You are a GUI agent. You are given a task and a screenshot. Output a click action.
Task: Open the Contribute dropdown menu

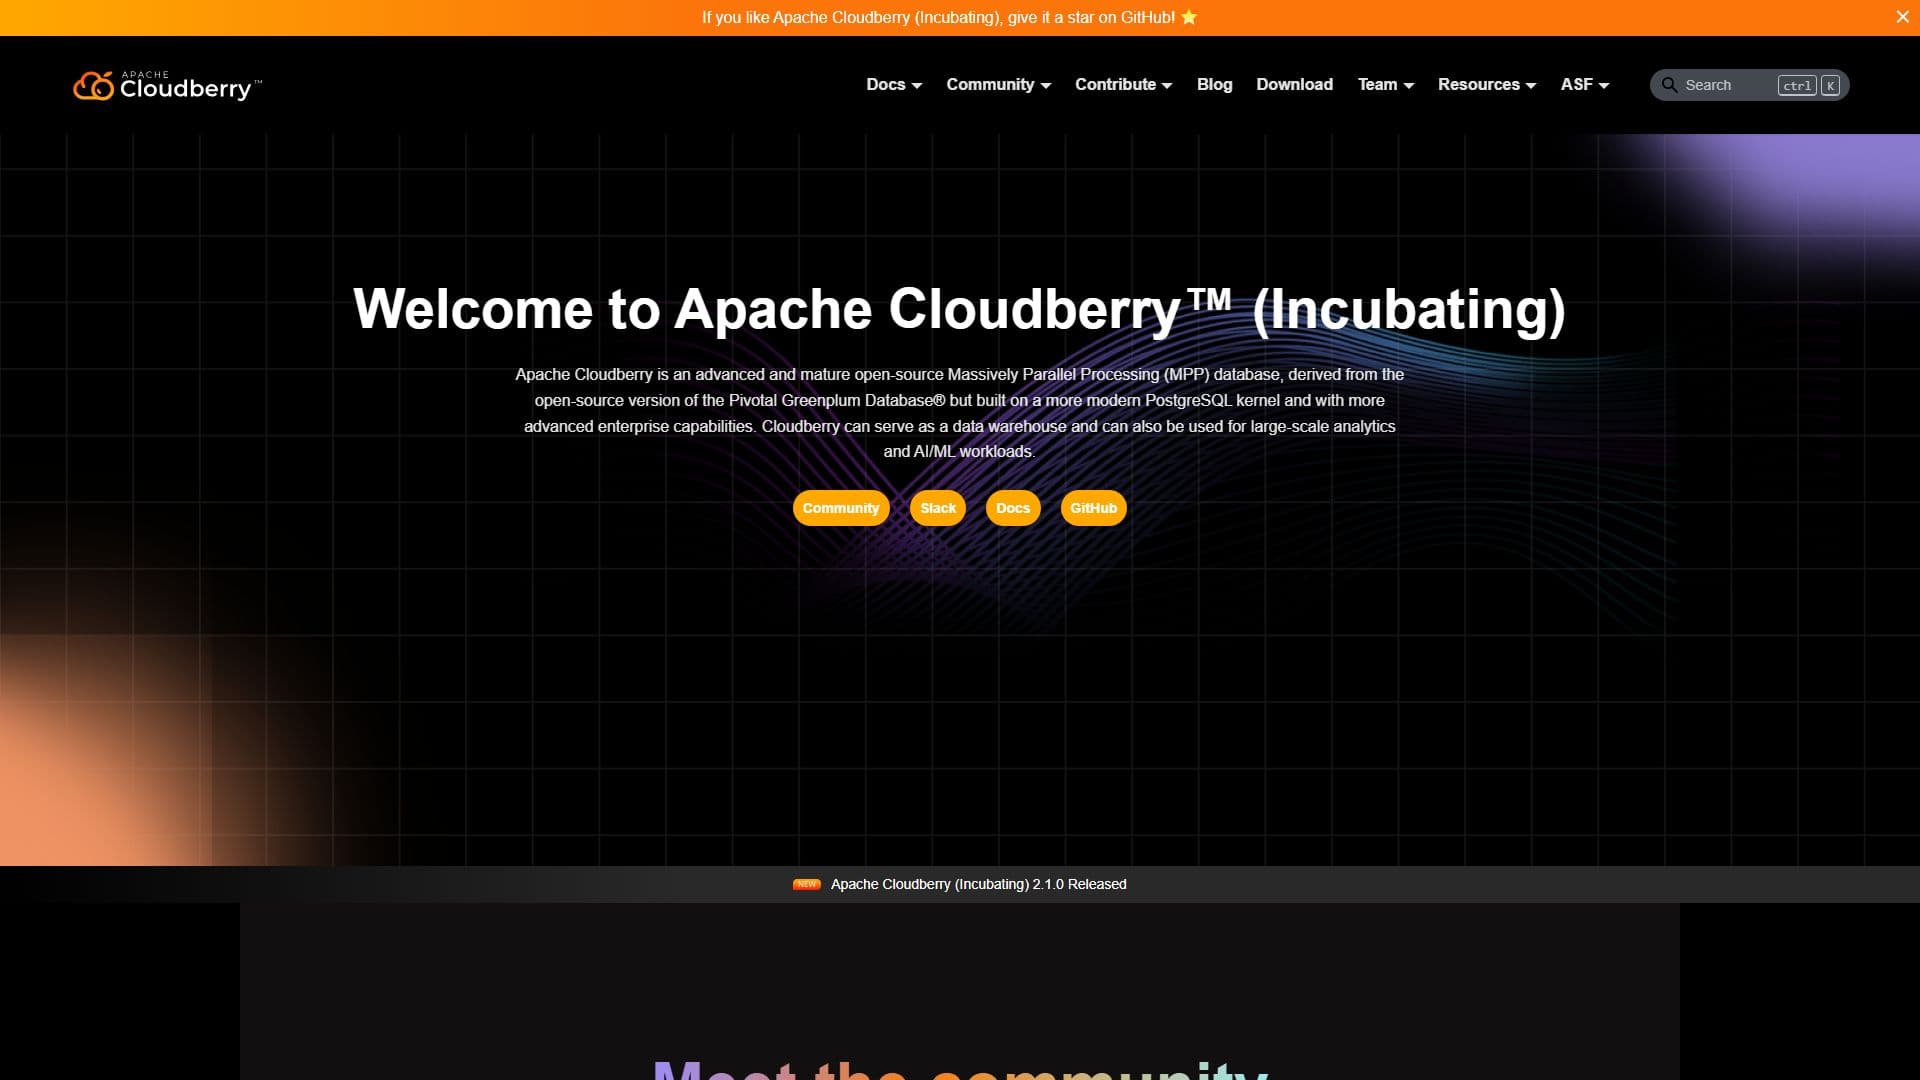point(1123,84)
